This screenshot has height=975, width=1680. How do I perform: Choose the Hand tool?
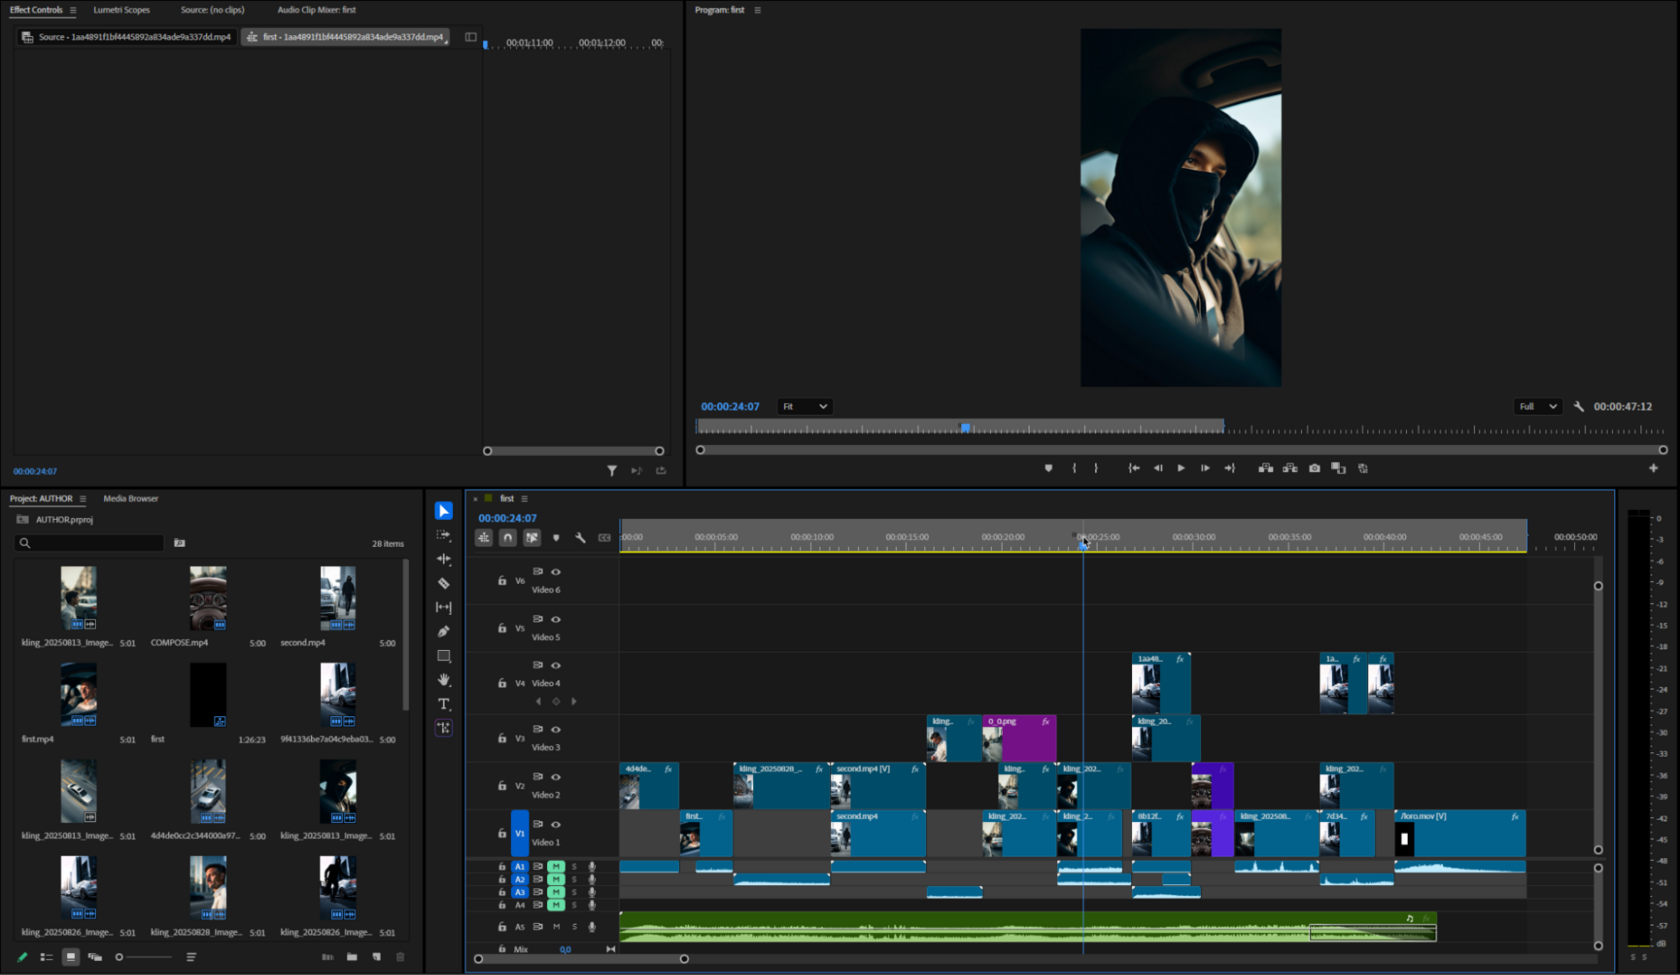tap(444, 680)
